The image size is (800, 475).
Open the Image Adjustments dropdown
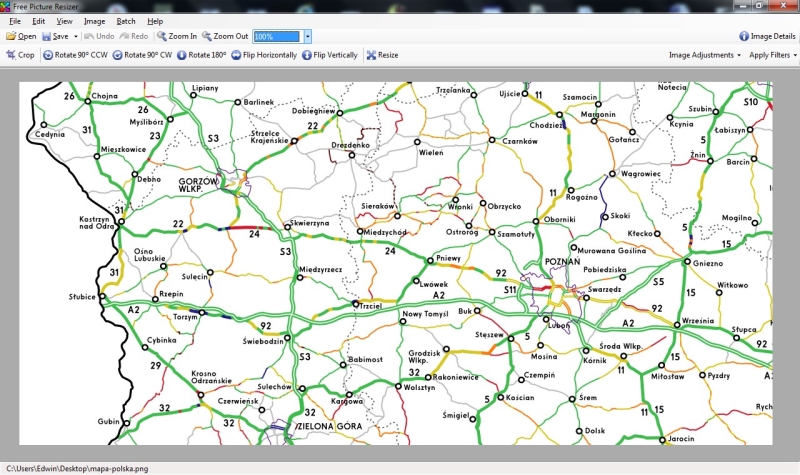tap(704, 55)
